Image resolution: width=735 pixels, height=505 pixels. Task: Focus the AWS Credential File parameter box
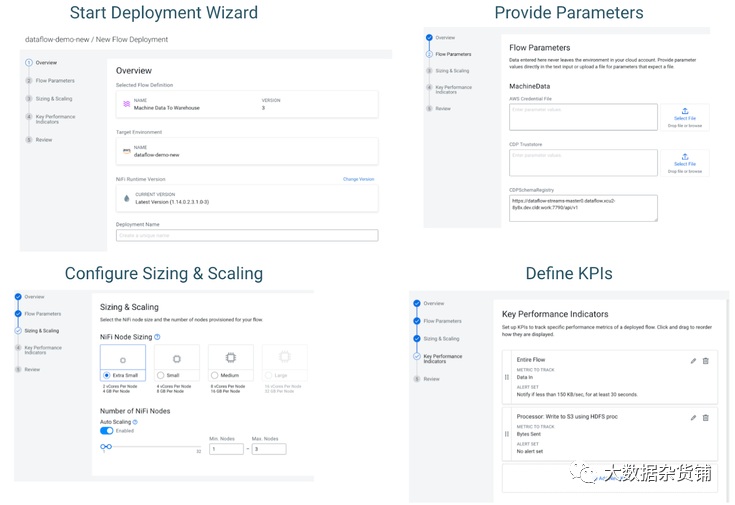583,117
